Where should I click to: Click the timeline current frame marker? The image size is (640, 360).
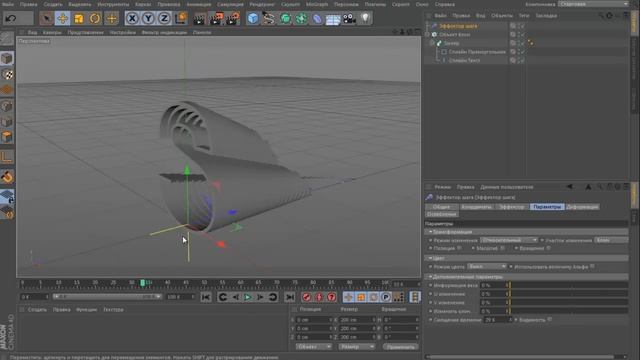click(142, 282)
